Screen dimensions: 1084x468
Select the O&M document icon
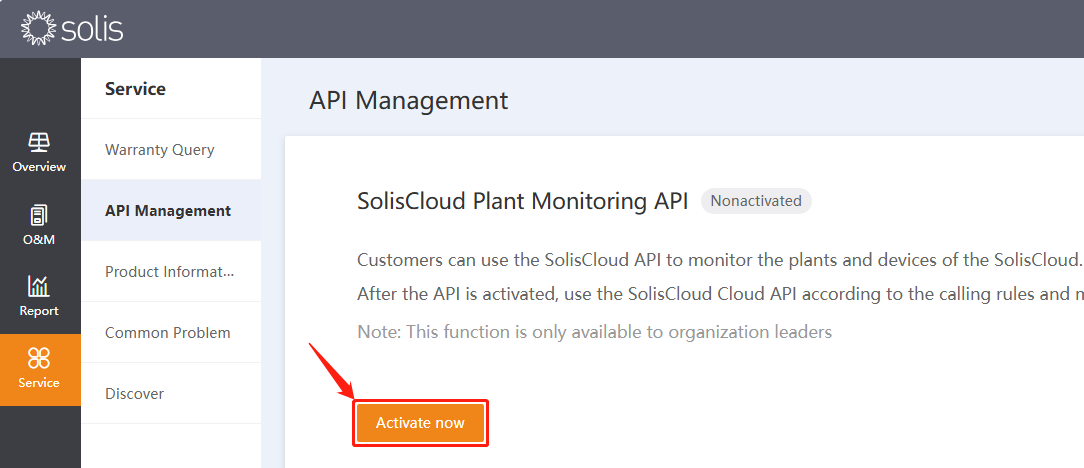(39, 215)
